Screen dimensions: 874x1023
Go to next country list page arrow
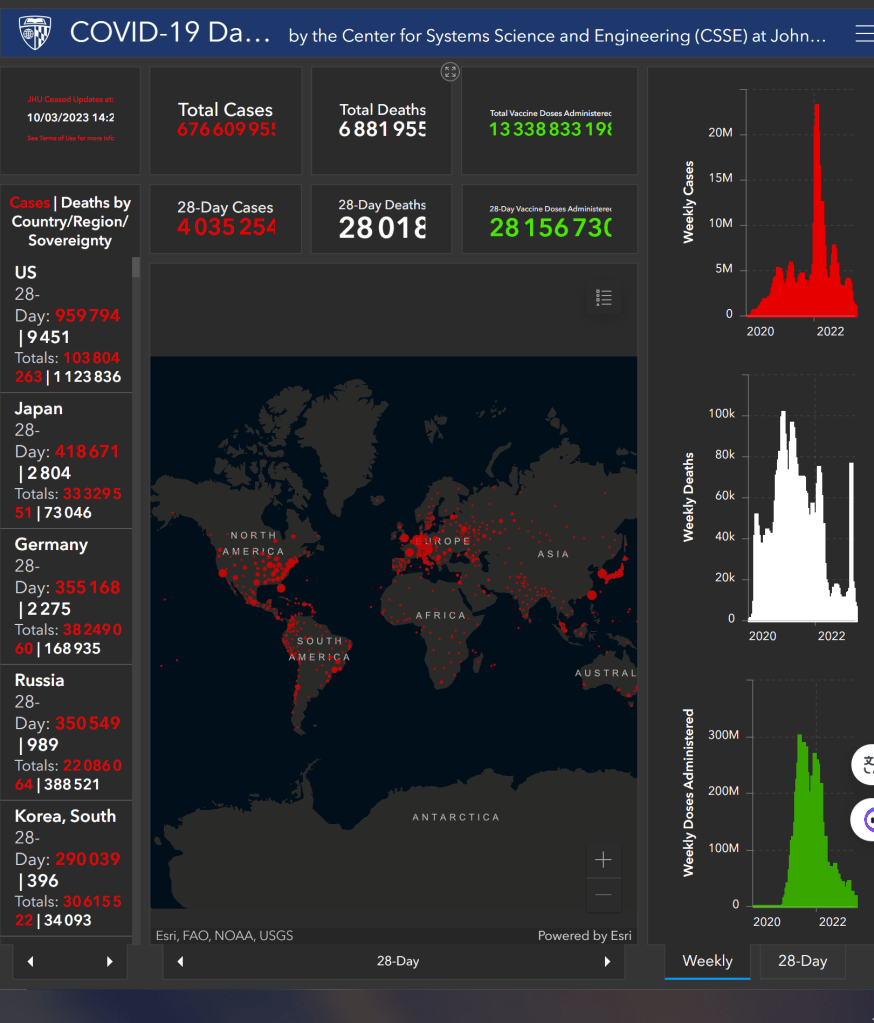[109, 962]
